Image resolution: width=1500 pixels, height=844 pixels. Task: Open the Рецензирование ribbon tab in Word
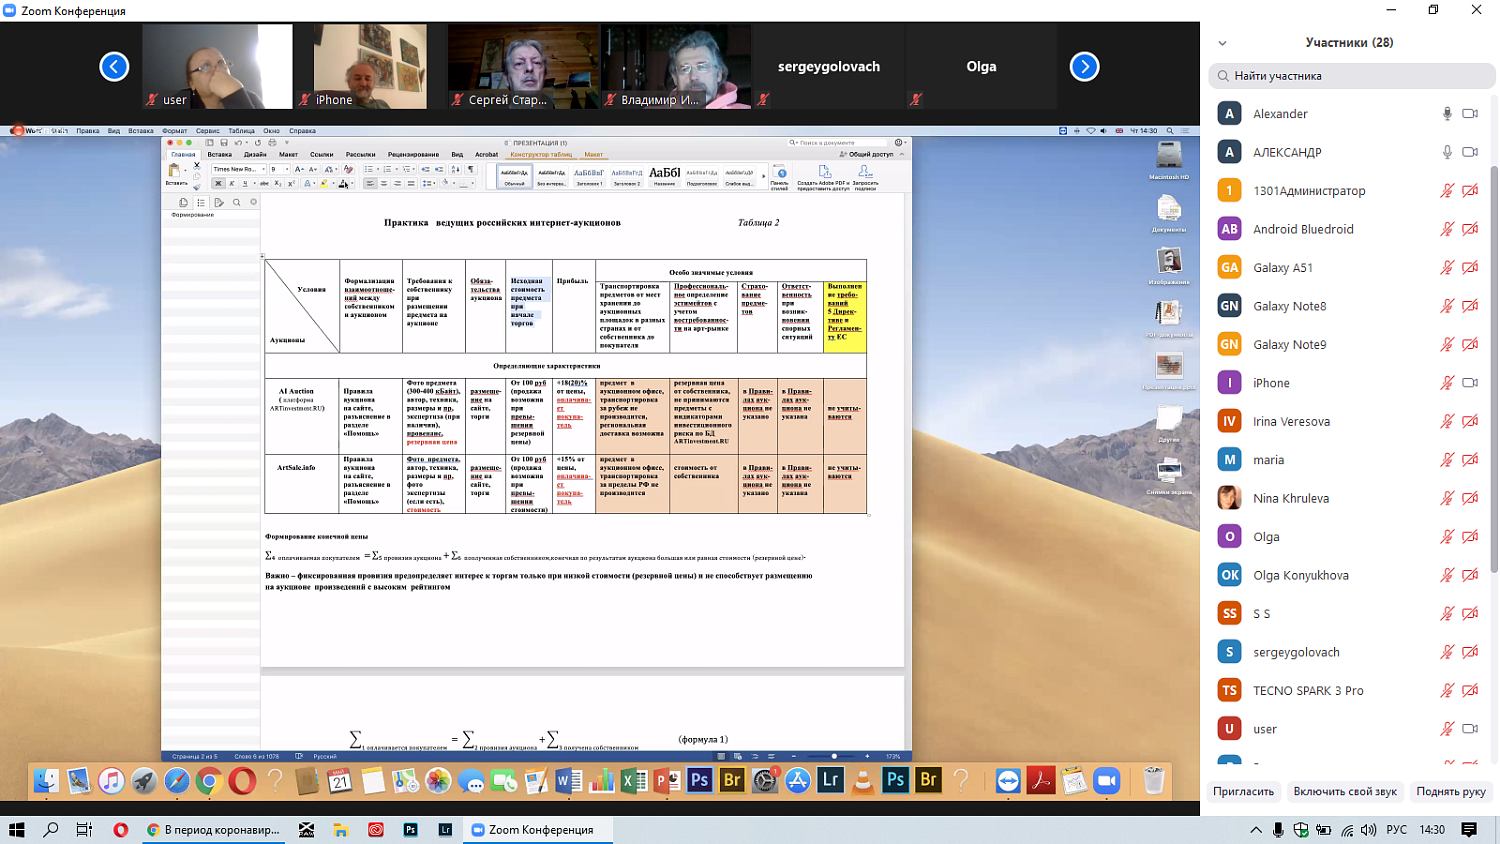[413, 155]
